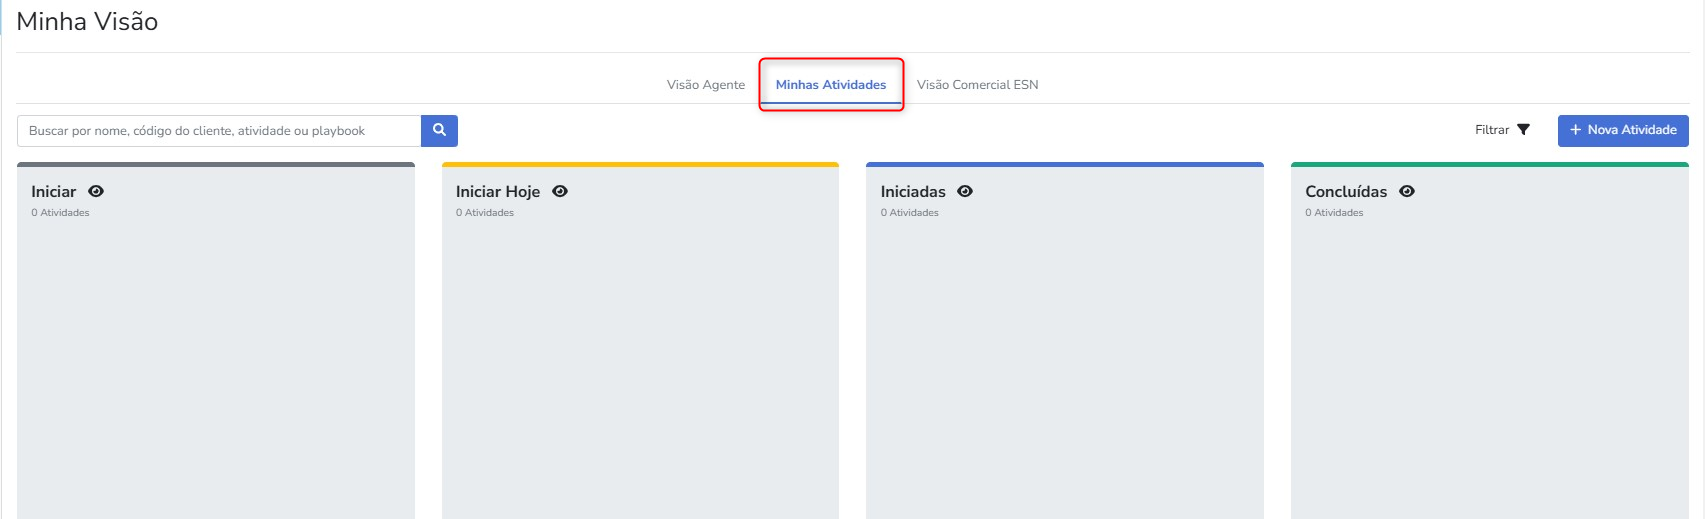Viewport: 1705px width, 519px height.
Task: Click the Minha Visão page heading
Action: 88,22
